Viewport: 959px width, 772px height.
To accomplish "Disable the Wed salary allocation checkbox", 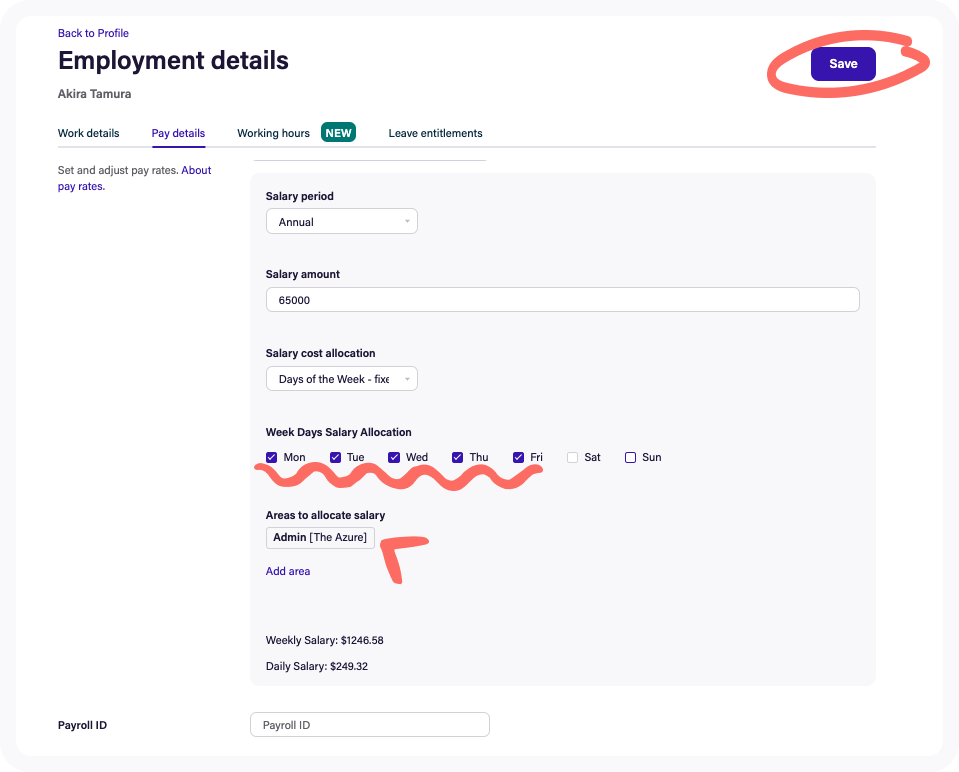I will [x=394, y=458].
